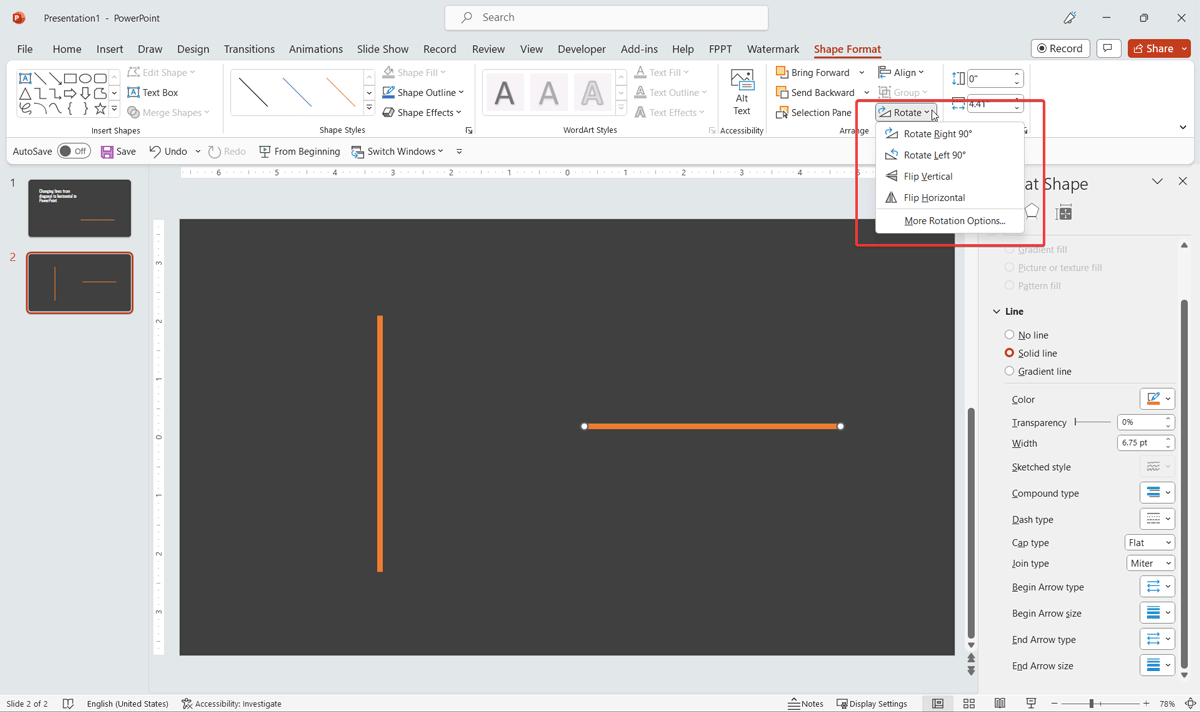
Task: Switch to the Animations ribbon tab
Action: [315, 48]
